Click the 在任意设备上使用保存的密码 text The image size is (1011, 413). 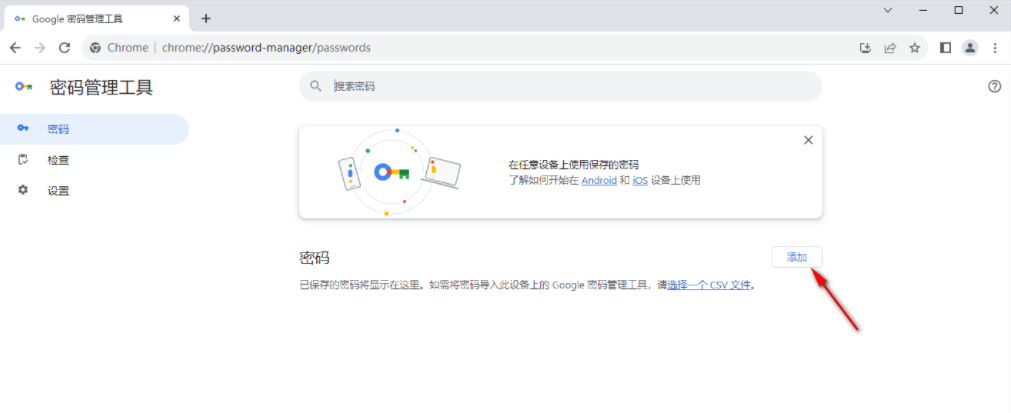coord(574,165)
